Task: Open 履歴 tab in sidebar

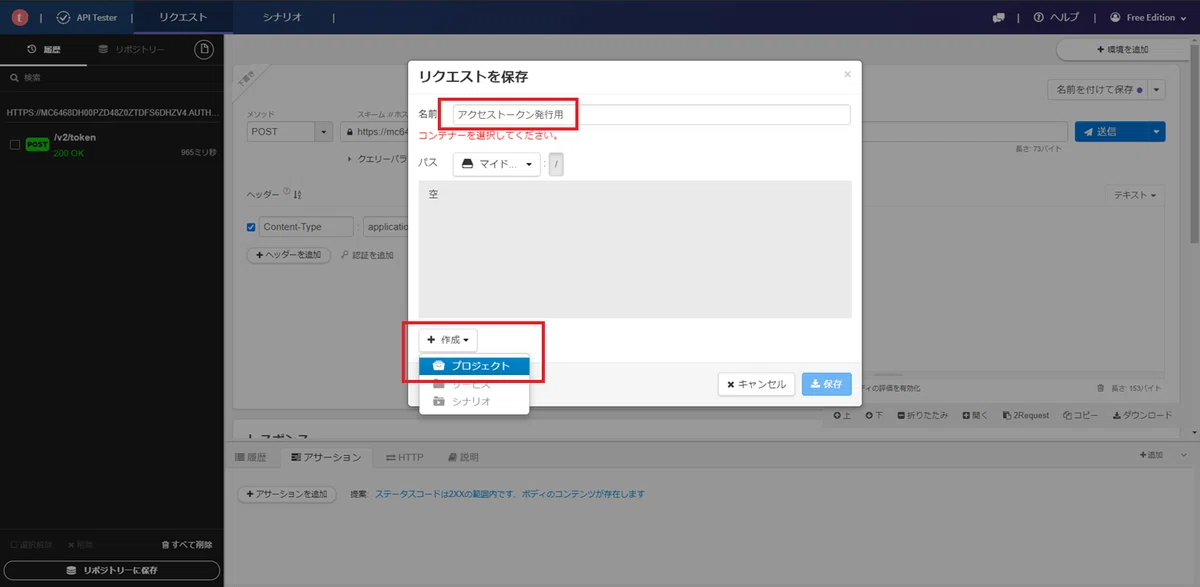Action: (45, 49)
